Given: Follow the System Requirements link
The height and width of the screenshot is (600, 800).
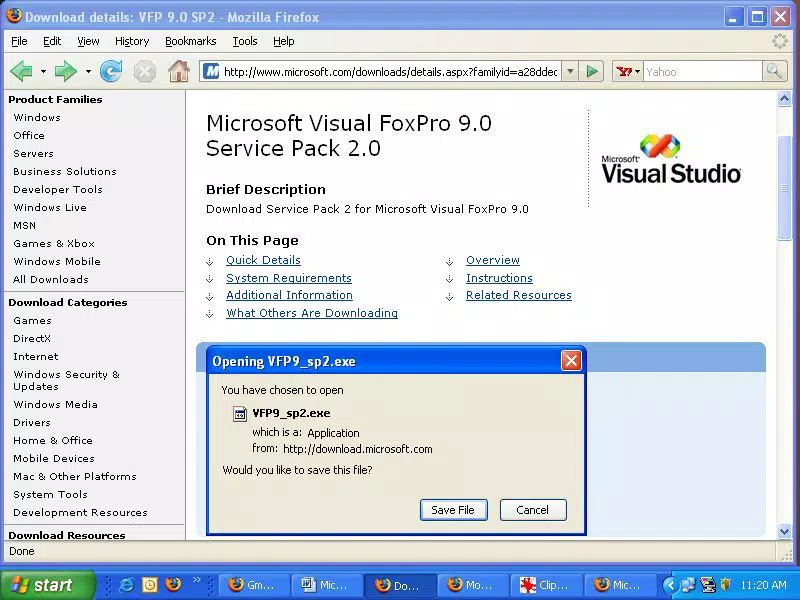Looking at the screenshot, I should pos(289,278).
